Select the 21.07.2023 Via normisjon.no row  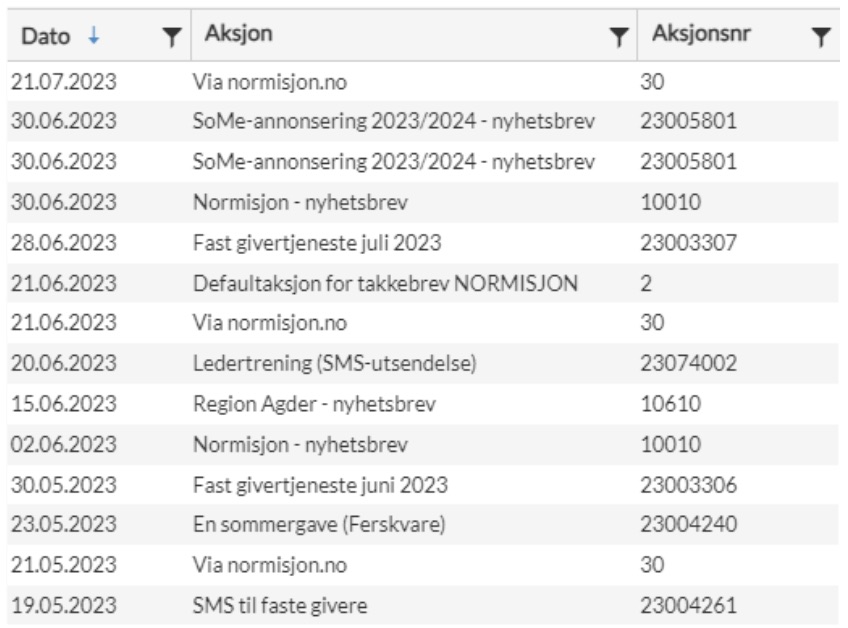tap(423, 82)
